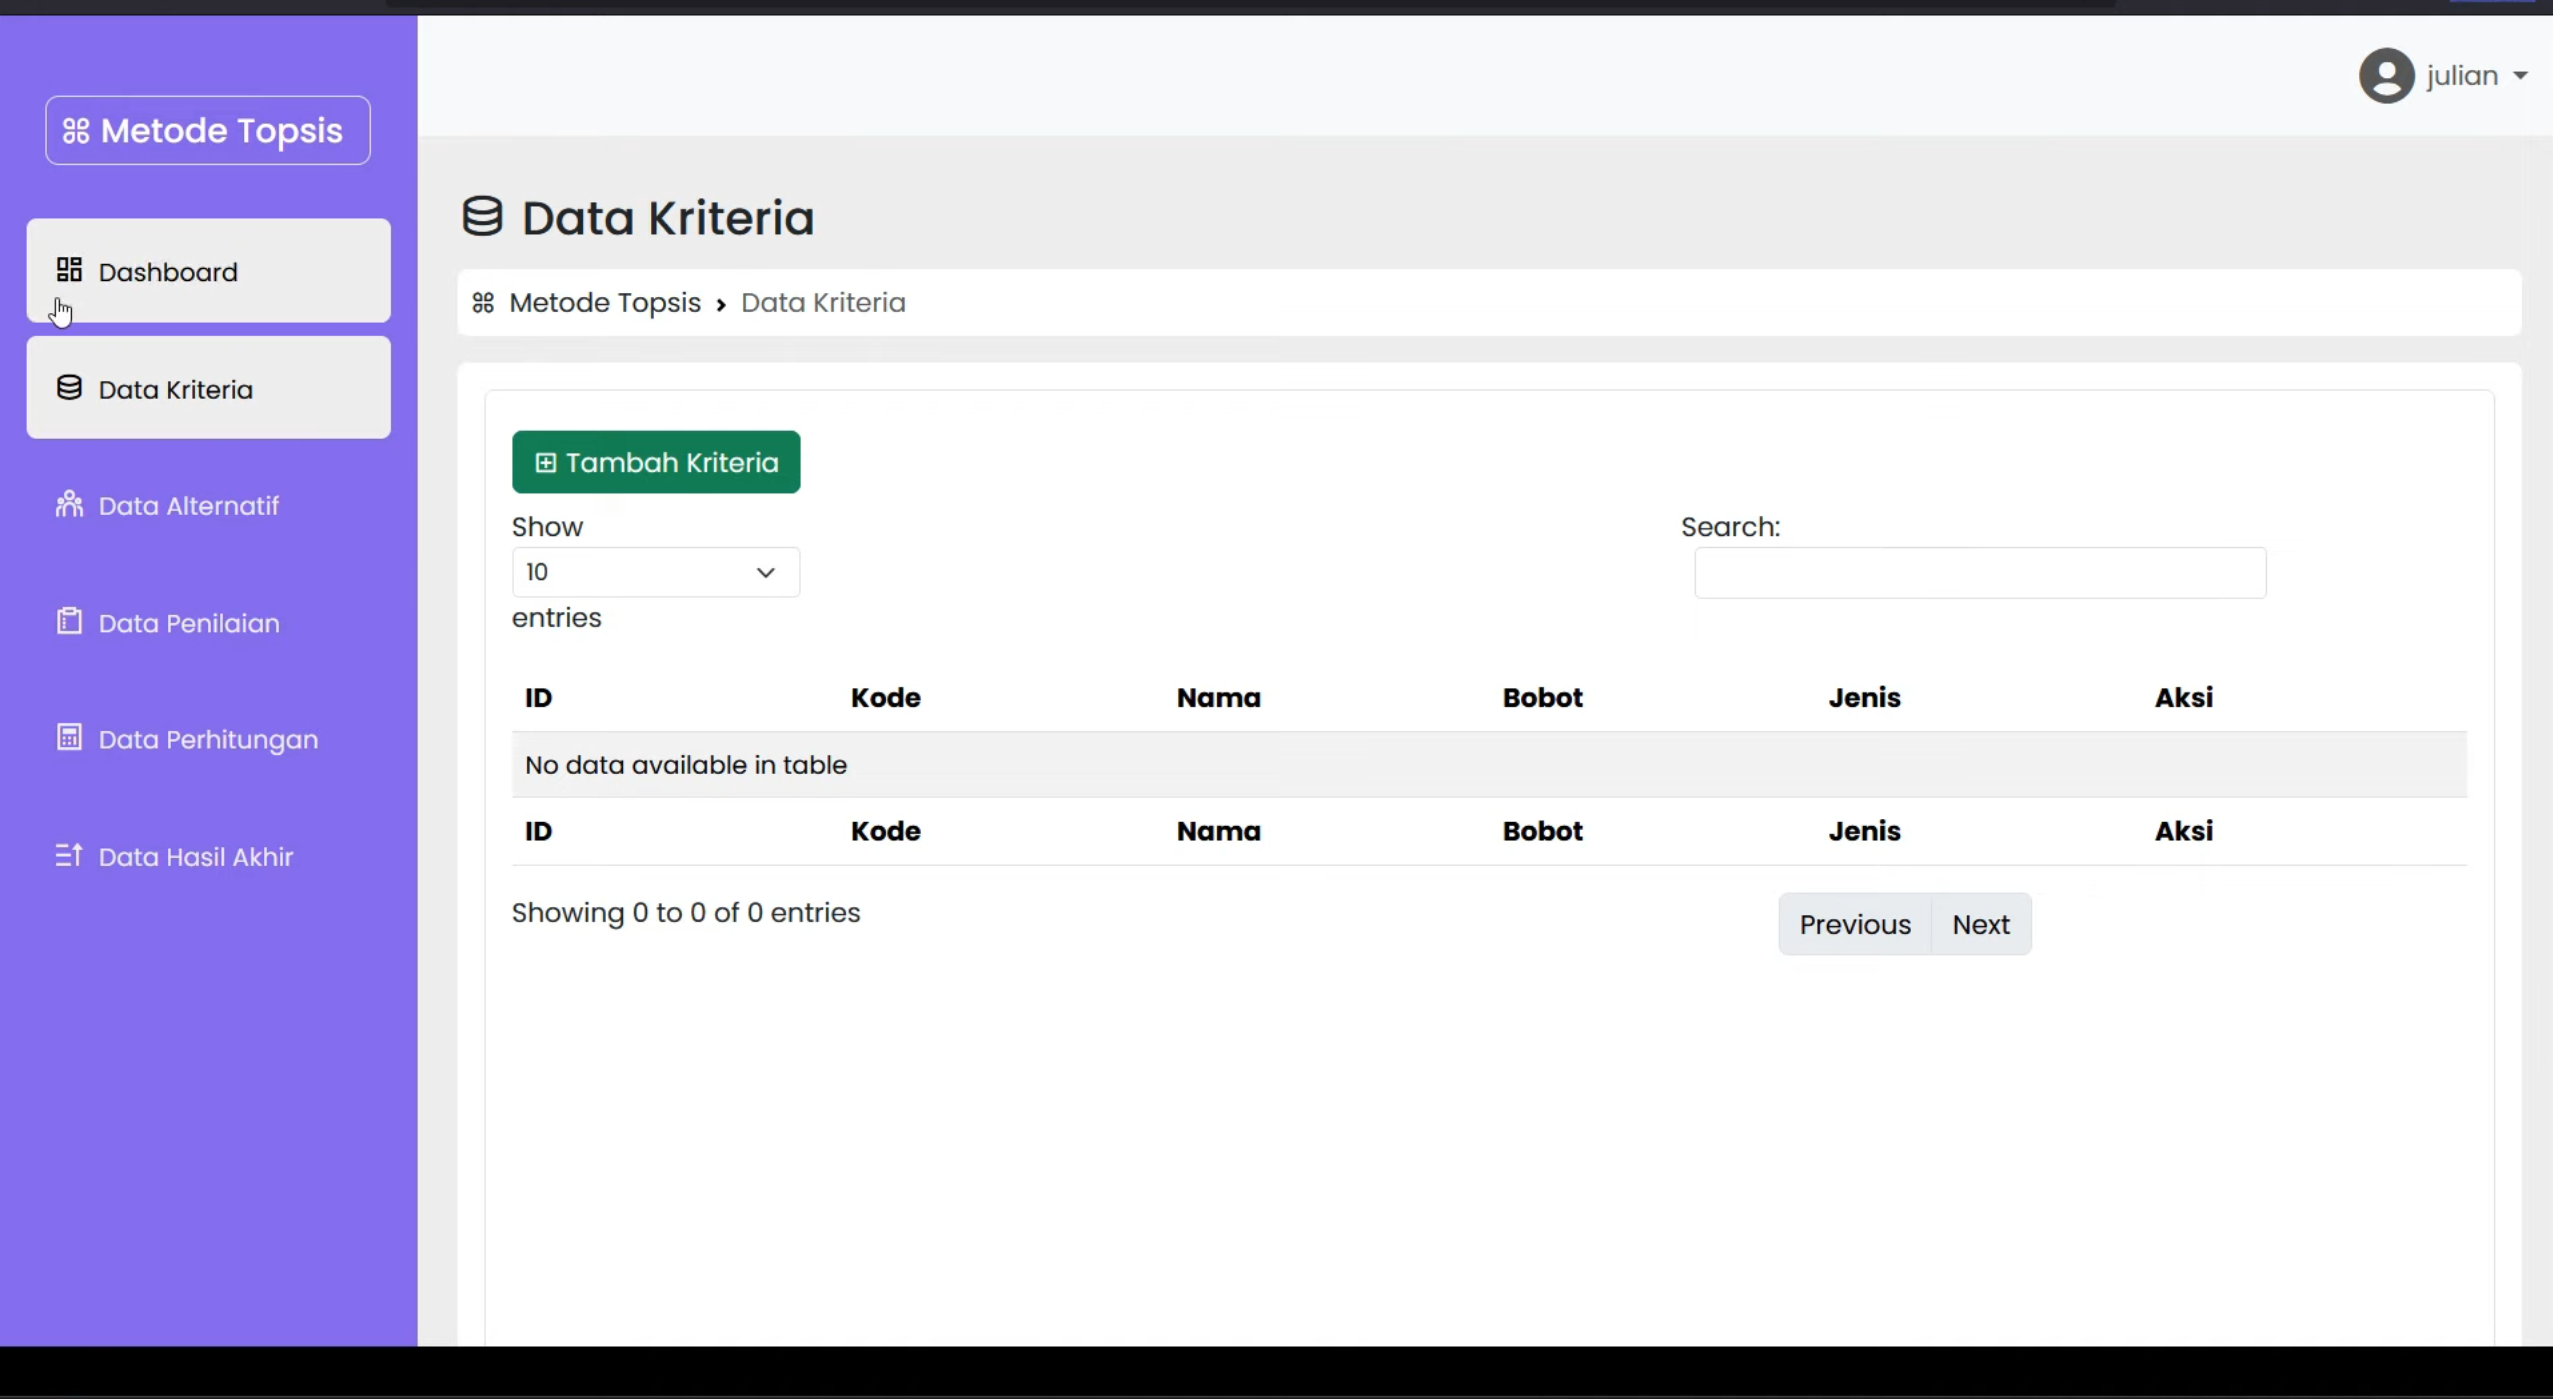Click the Tambah Kriteria button

(656, 462)
